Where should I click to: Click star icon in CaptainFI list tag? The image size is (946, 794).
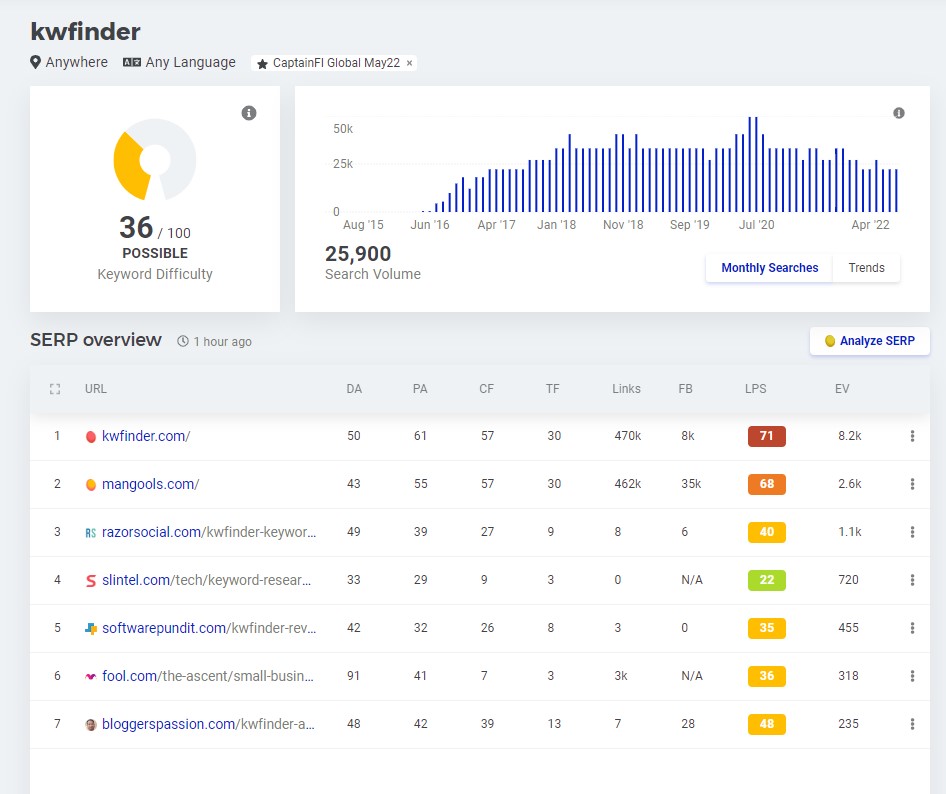262,63
